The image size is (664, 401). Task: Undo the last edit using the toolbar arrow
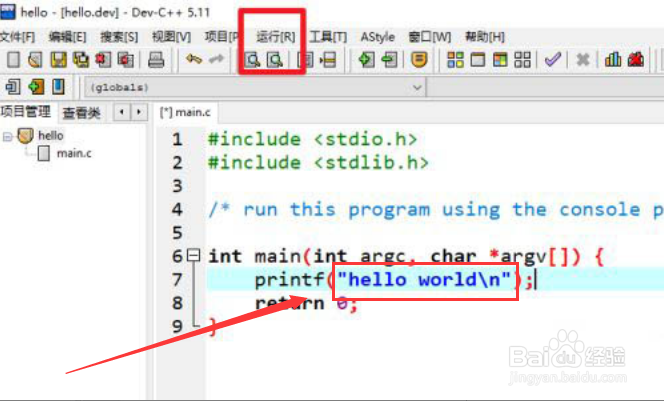[194, 59]
